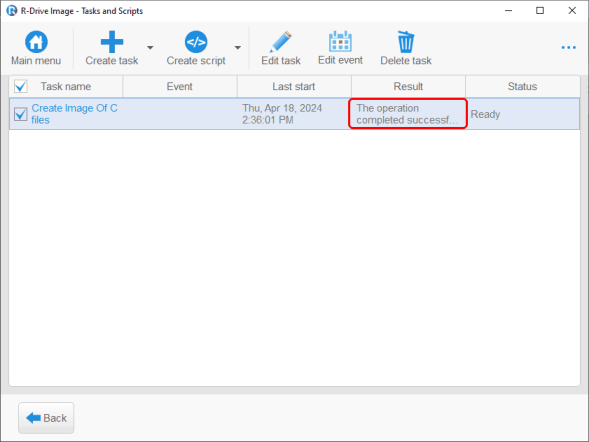
Task: Go to the Main menu home icon
Action: [x=36, y=42]
